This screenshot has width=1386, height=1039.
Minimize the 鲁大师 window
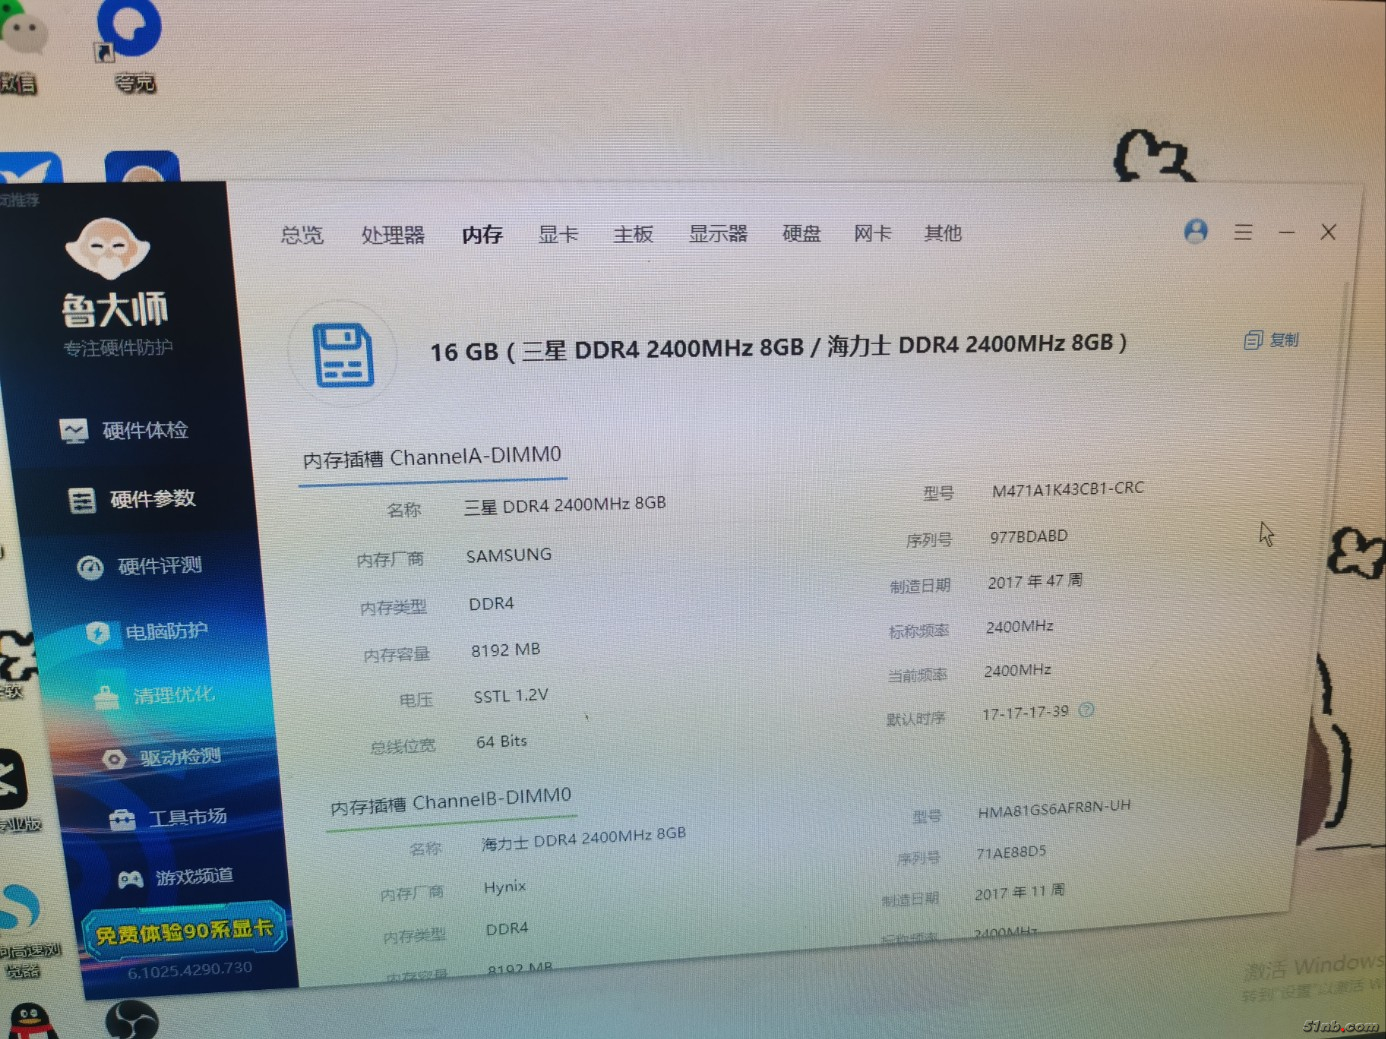tap(1287, 232)
